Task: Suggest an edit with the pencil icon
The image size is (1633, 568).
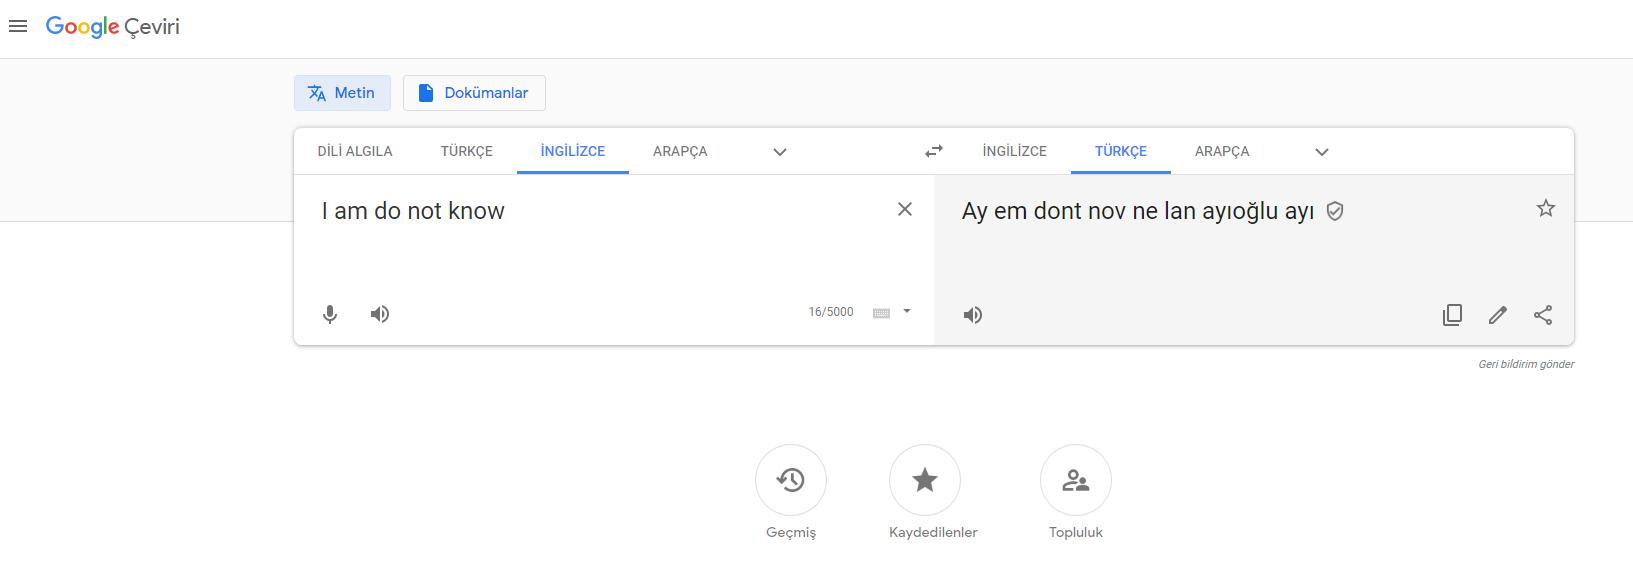Action: (x=1498, y=315)
